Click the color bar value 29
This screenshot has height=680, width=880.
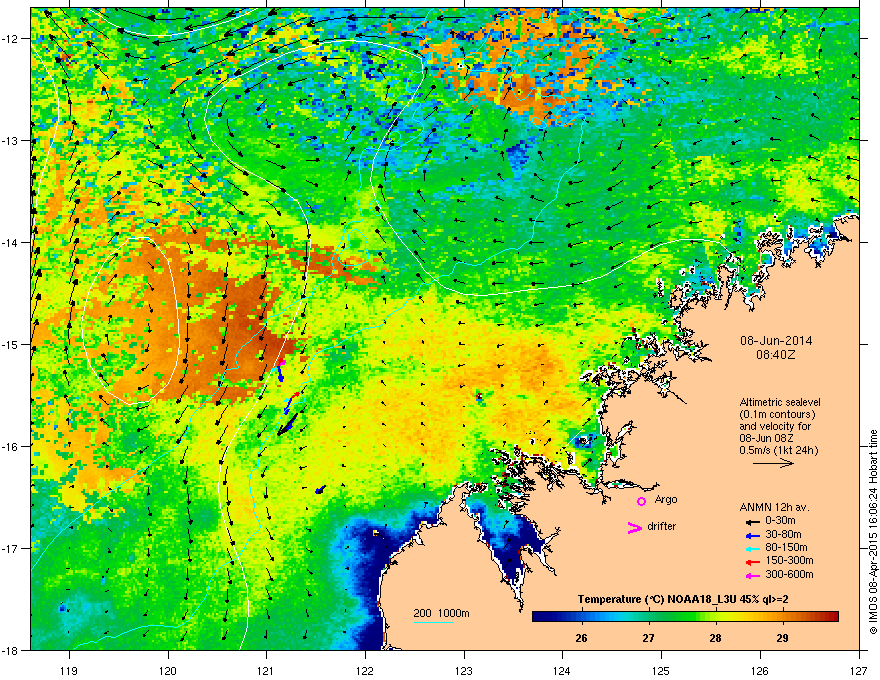[x=782, y=638]
